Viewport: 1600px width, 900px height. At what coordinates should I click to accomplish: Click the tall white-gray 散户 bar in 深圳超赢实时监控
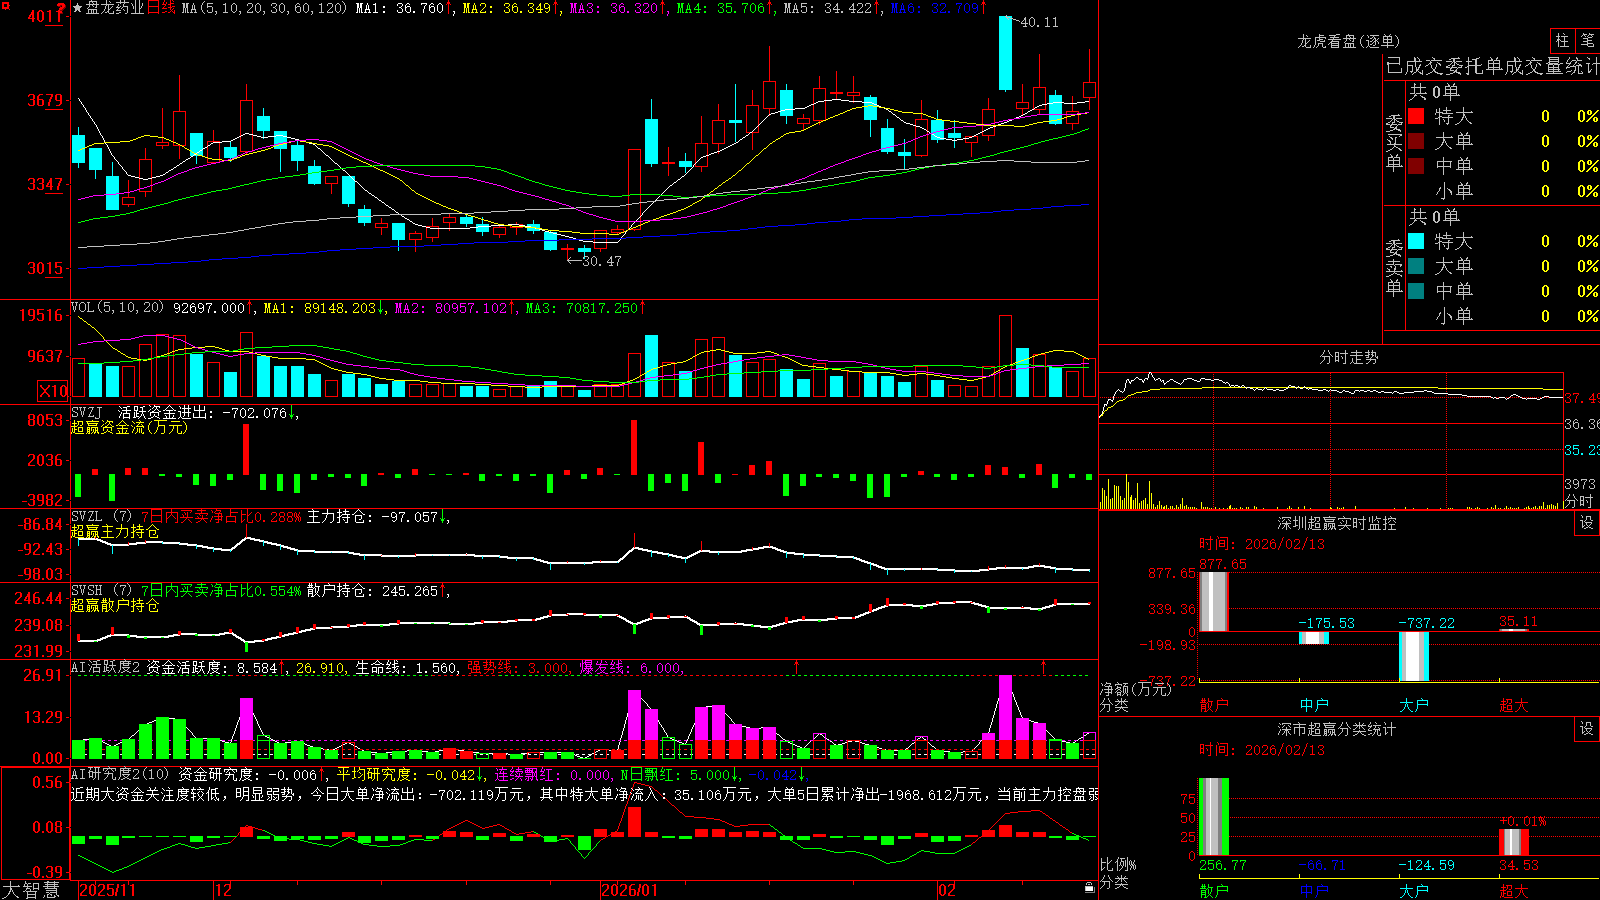[x=1214, y=601]
